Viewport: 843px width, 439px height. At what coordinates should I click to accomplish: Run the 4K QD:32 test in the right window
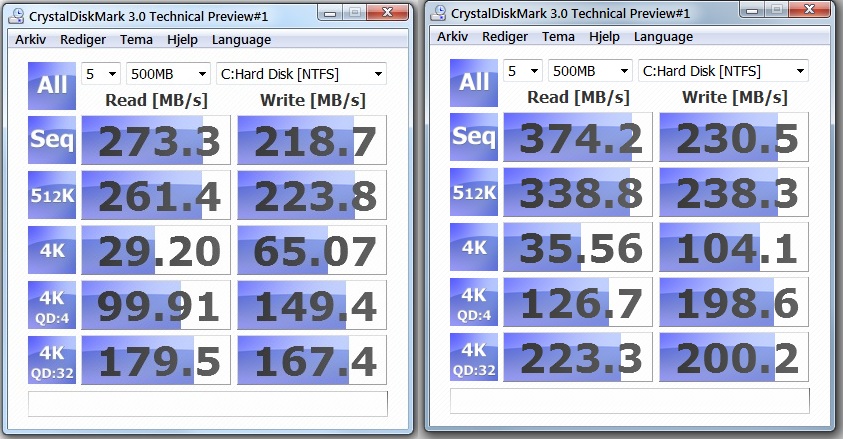click(x=474, y=357)
